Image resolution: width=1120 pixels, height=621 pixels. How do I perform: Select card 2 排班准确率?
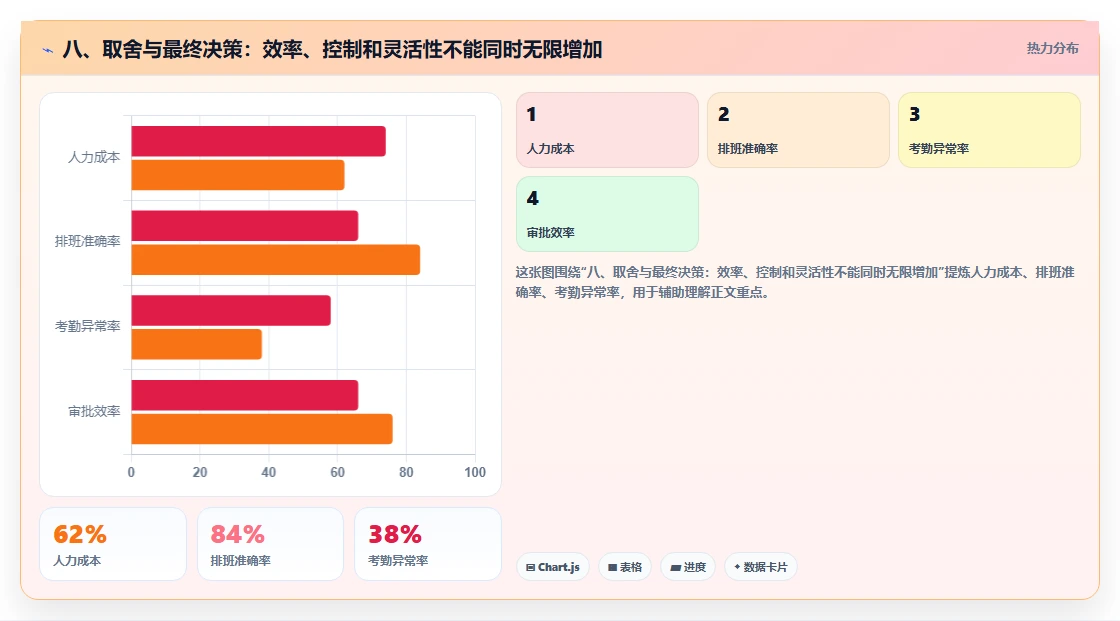[x=798, y=130]
